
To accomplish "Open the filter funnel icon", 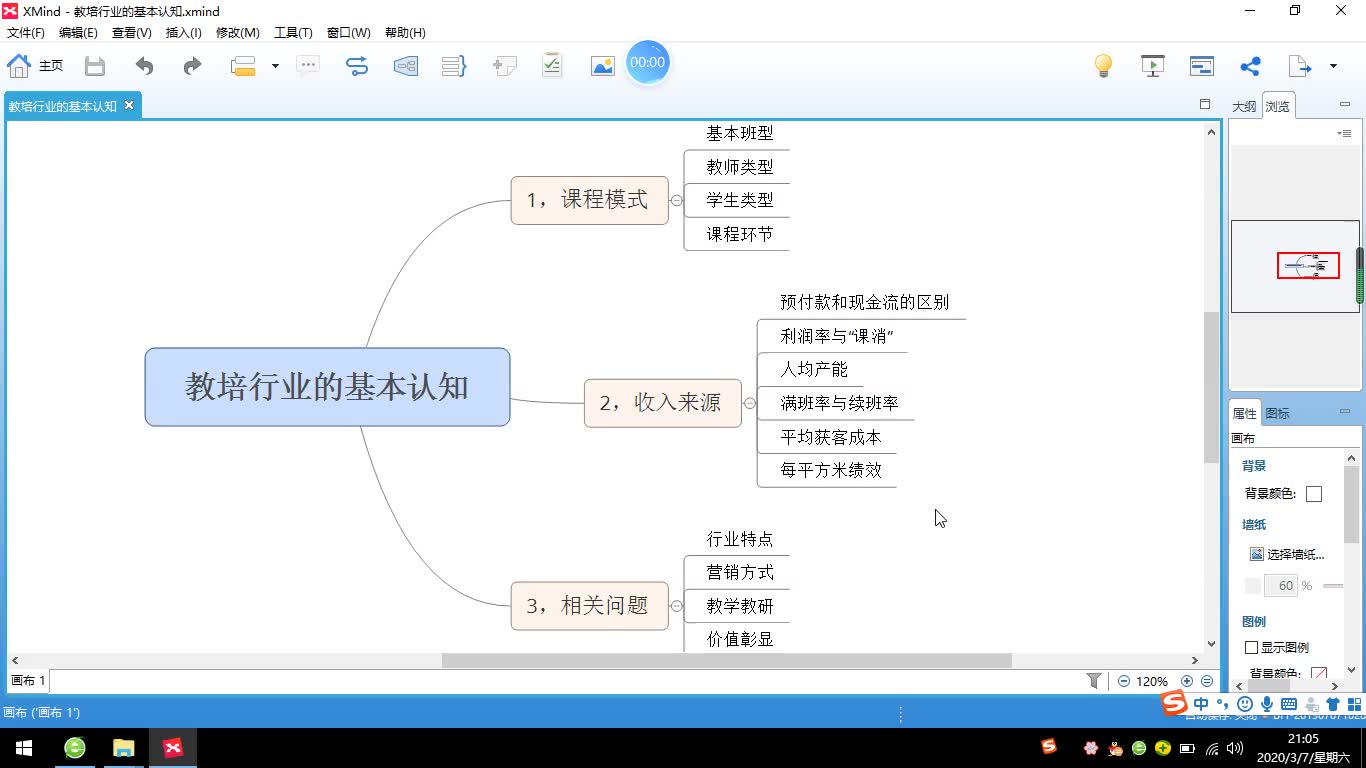I will click(x=1094, y=680).
